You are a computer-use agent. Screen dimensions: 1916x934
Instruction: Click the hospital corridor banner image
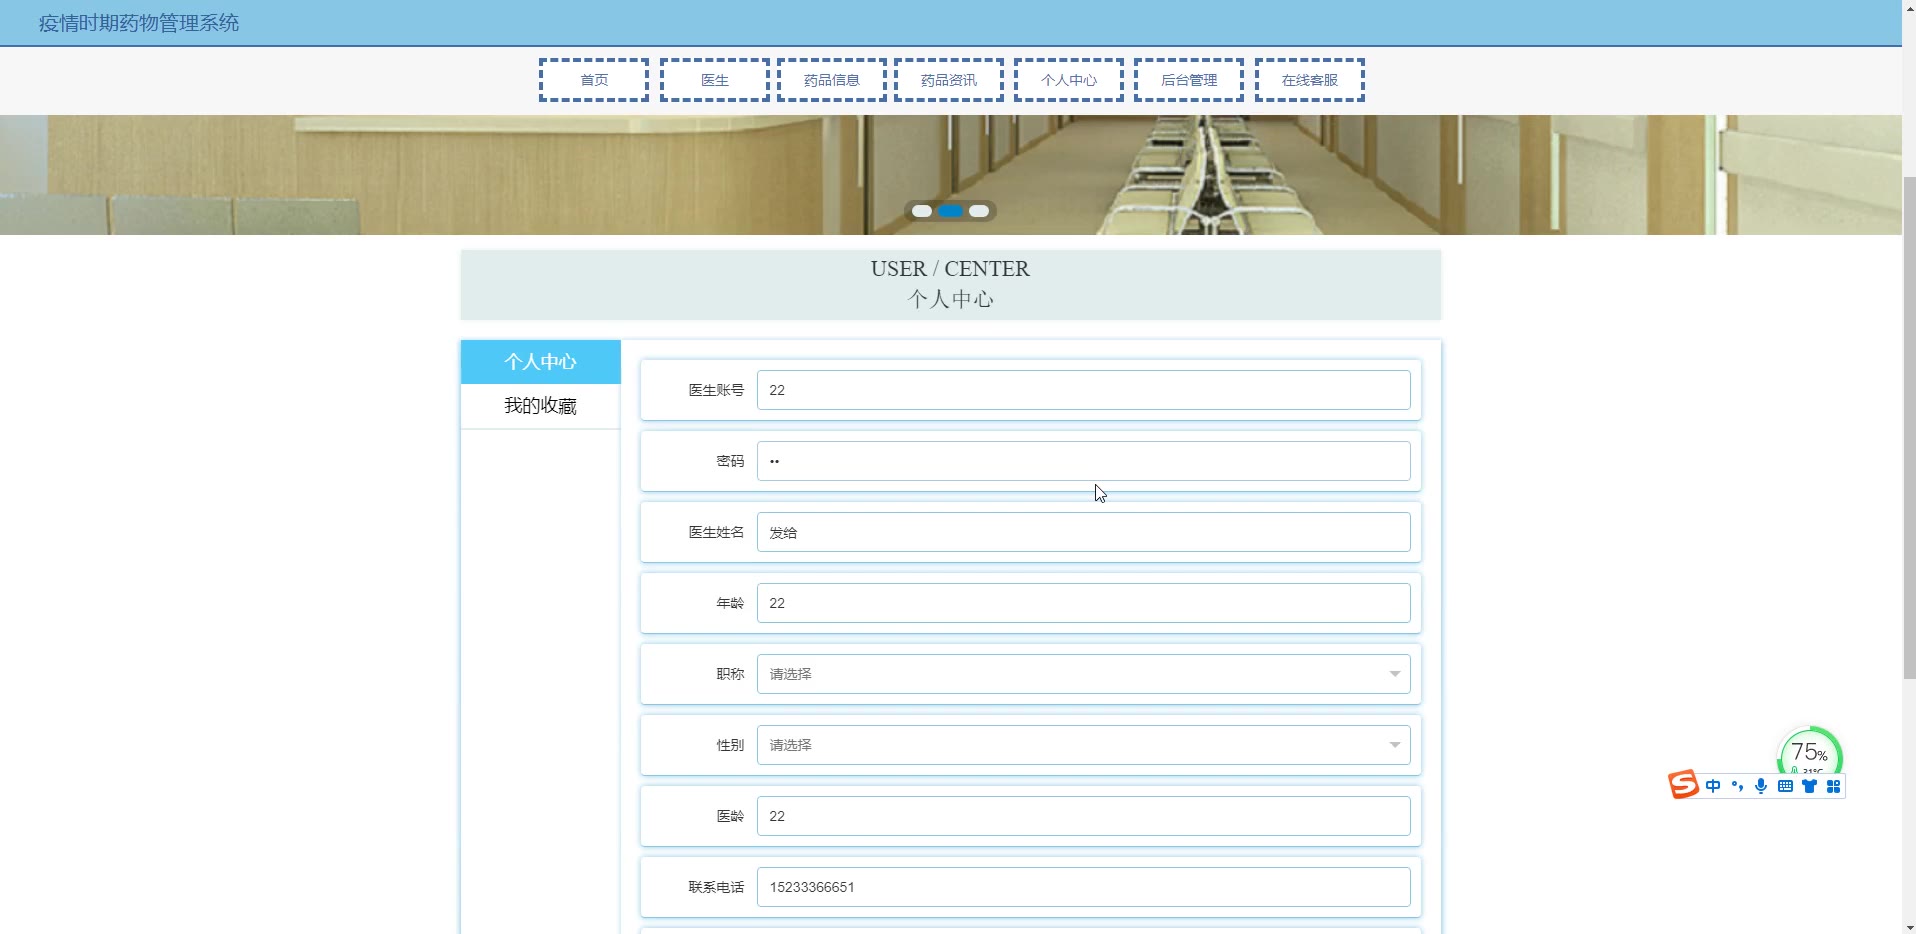950,175
